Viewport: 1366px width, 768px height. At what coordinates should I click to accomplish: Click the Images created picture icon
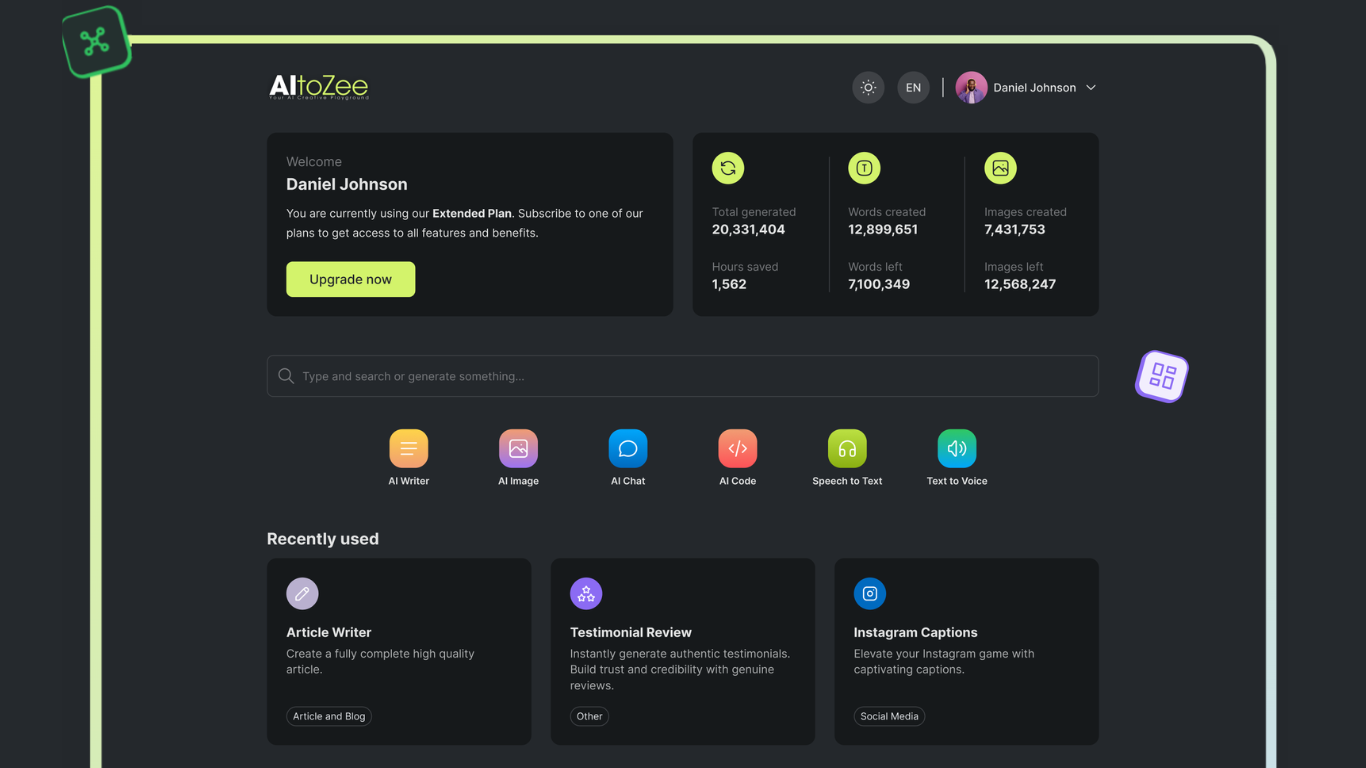point(1000,168)
